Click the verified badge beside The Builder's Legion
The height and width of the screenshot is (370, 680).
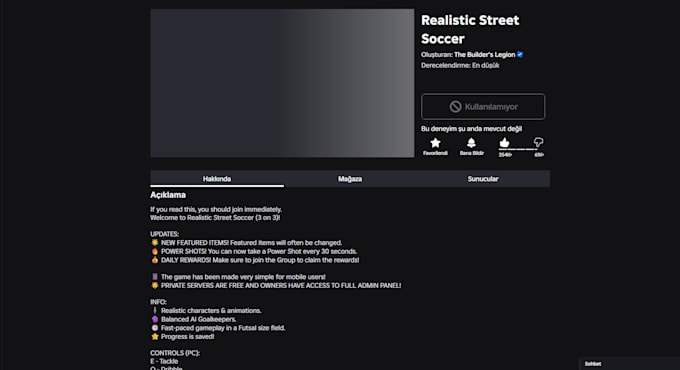point(520,55)
